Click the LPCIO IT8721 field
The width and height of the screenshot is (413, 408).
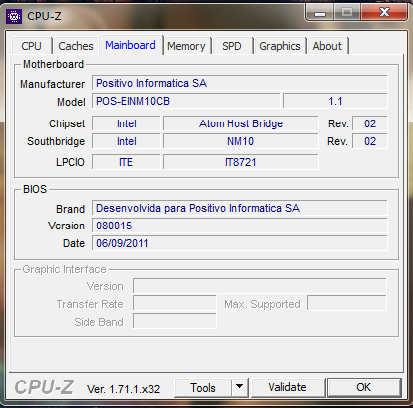pyautogui.click(x=241, y=162)
